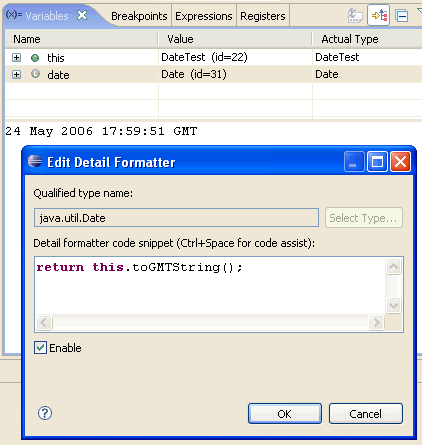Viewport: 422px width, 445px height.
Task: Toggle the Enable checkbox
Action: click(40, 348)
